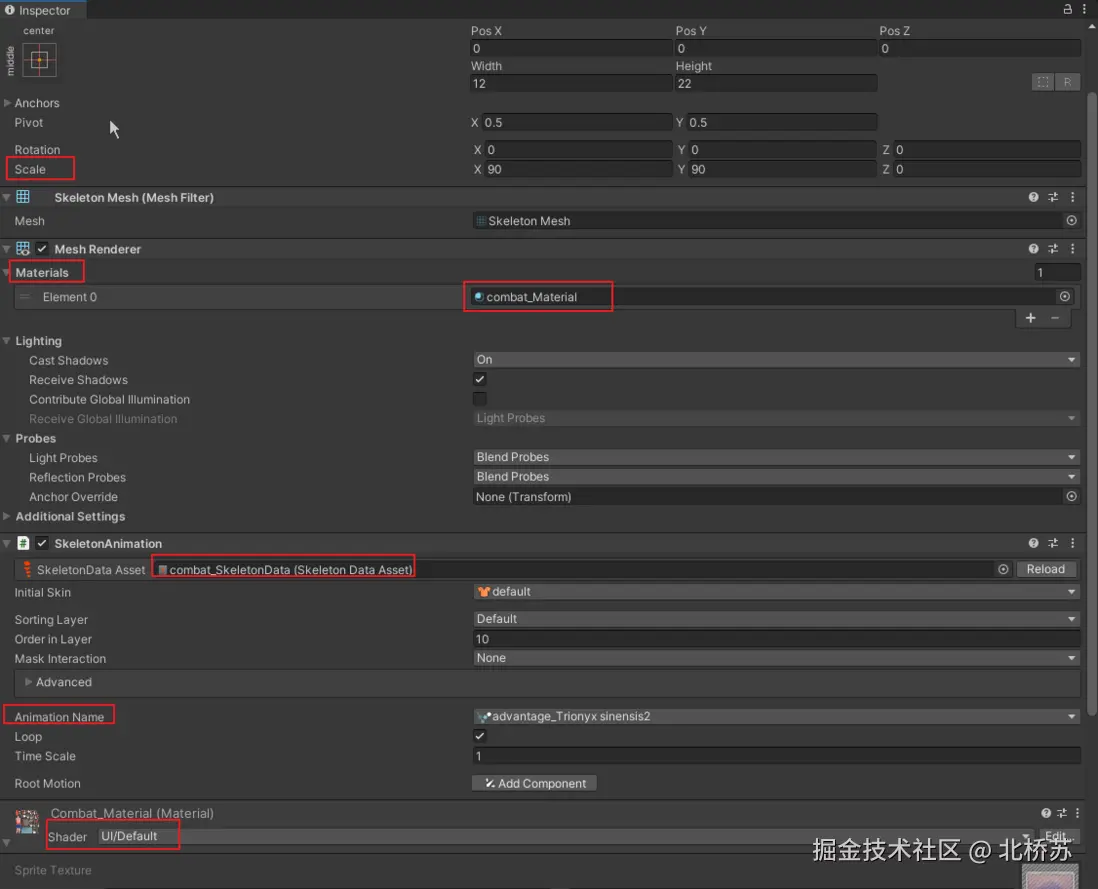The image size is (1098, 889).
Task: Disable the SkeletonAnimation component checkbox
Action: pos(42,543)
